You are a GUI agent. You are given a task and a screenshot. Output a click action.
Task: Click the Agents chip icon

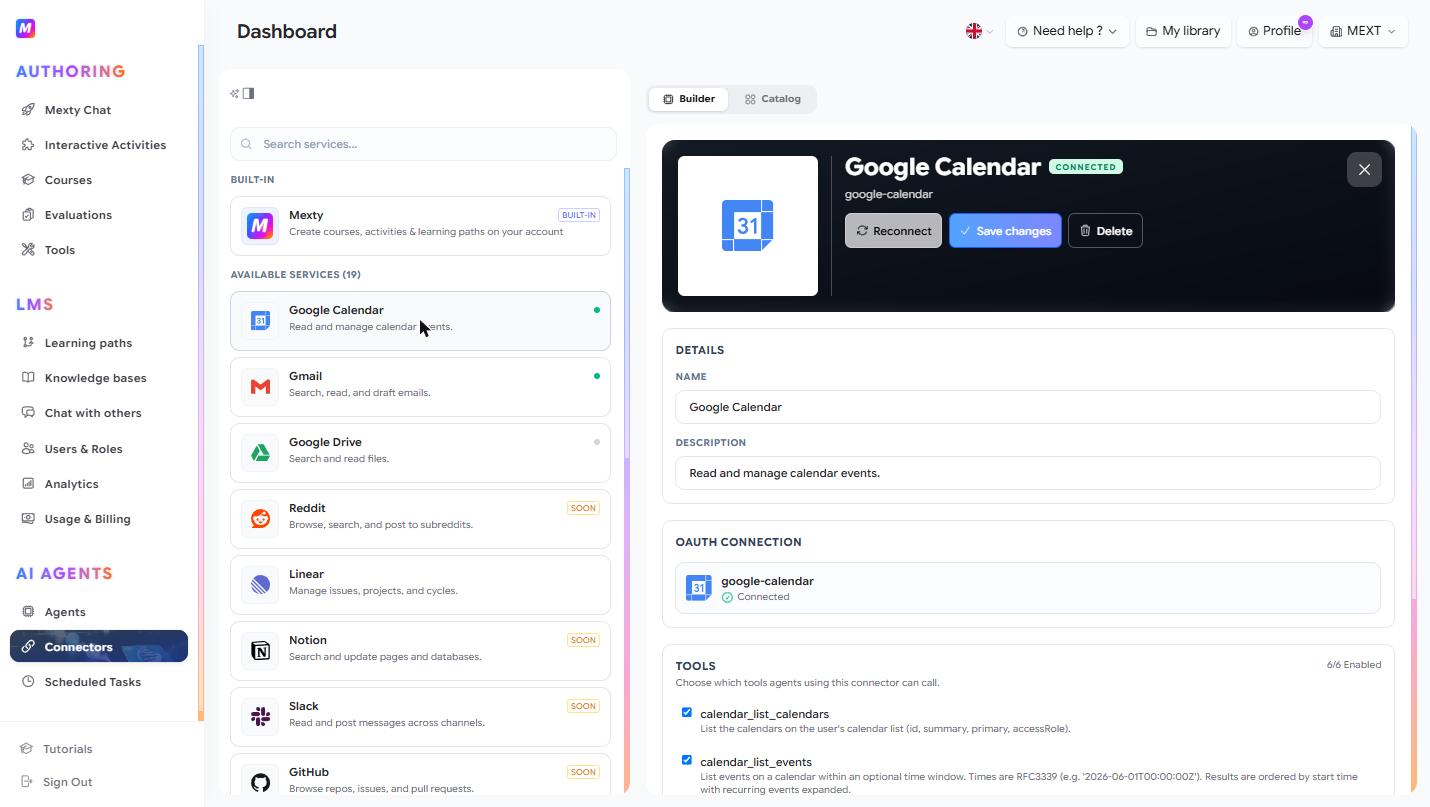click(x=28, y=612)
